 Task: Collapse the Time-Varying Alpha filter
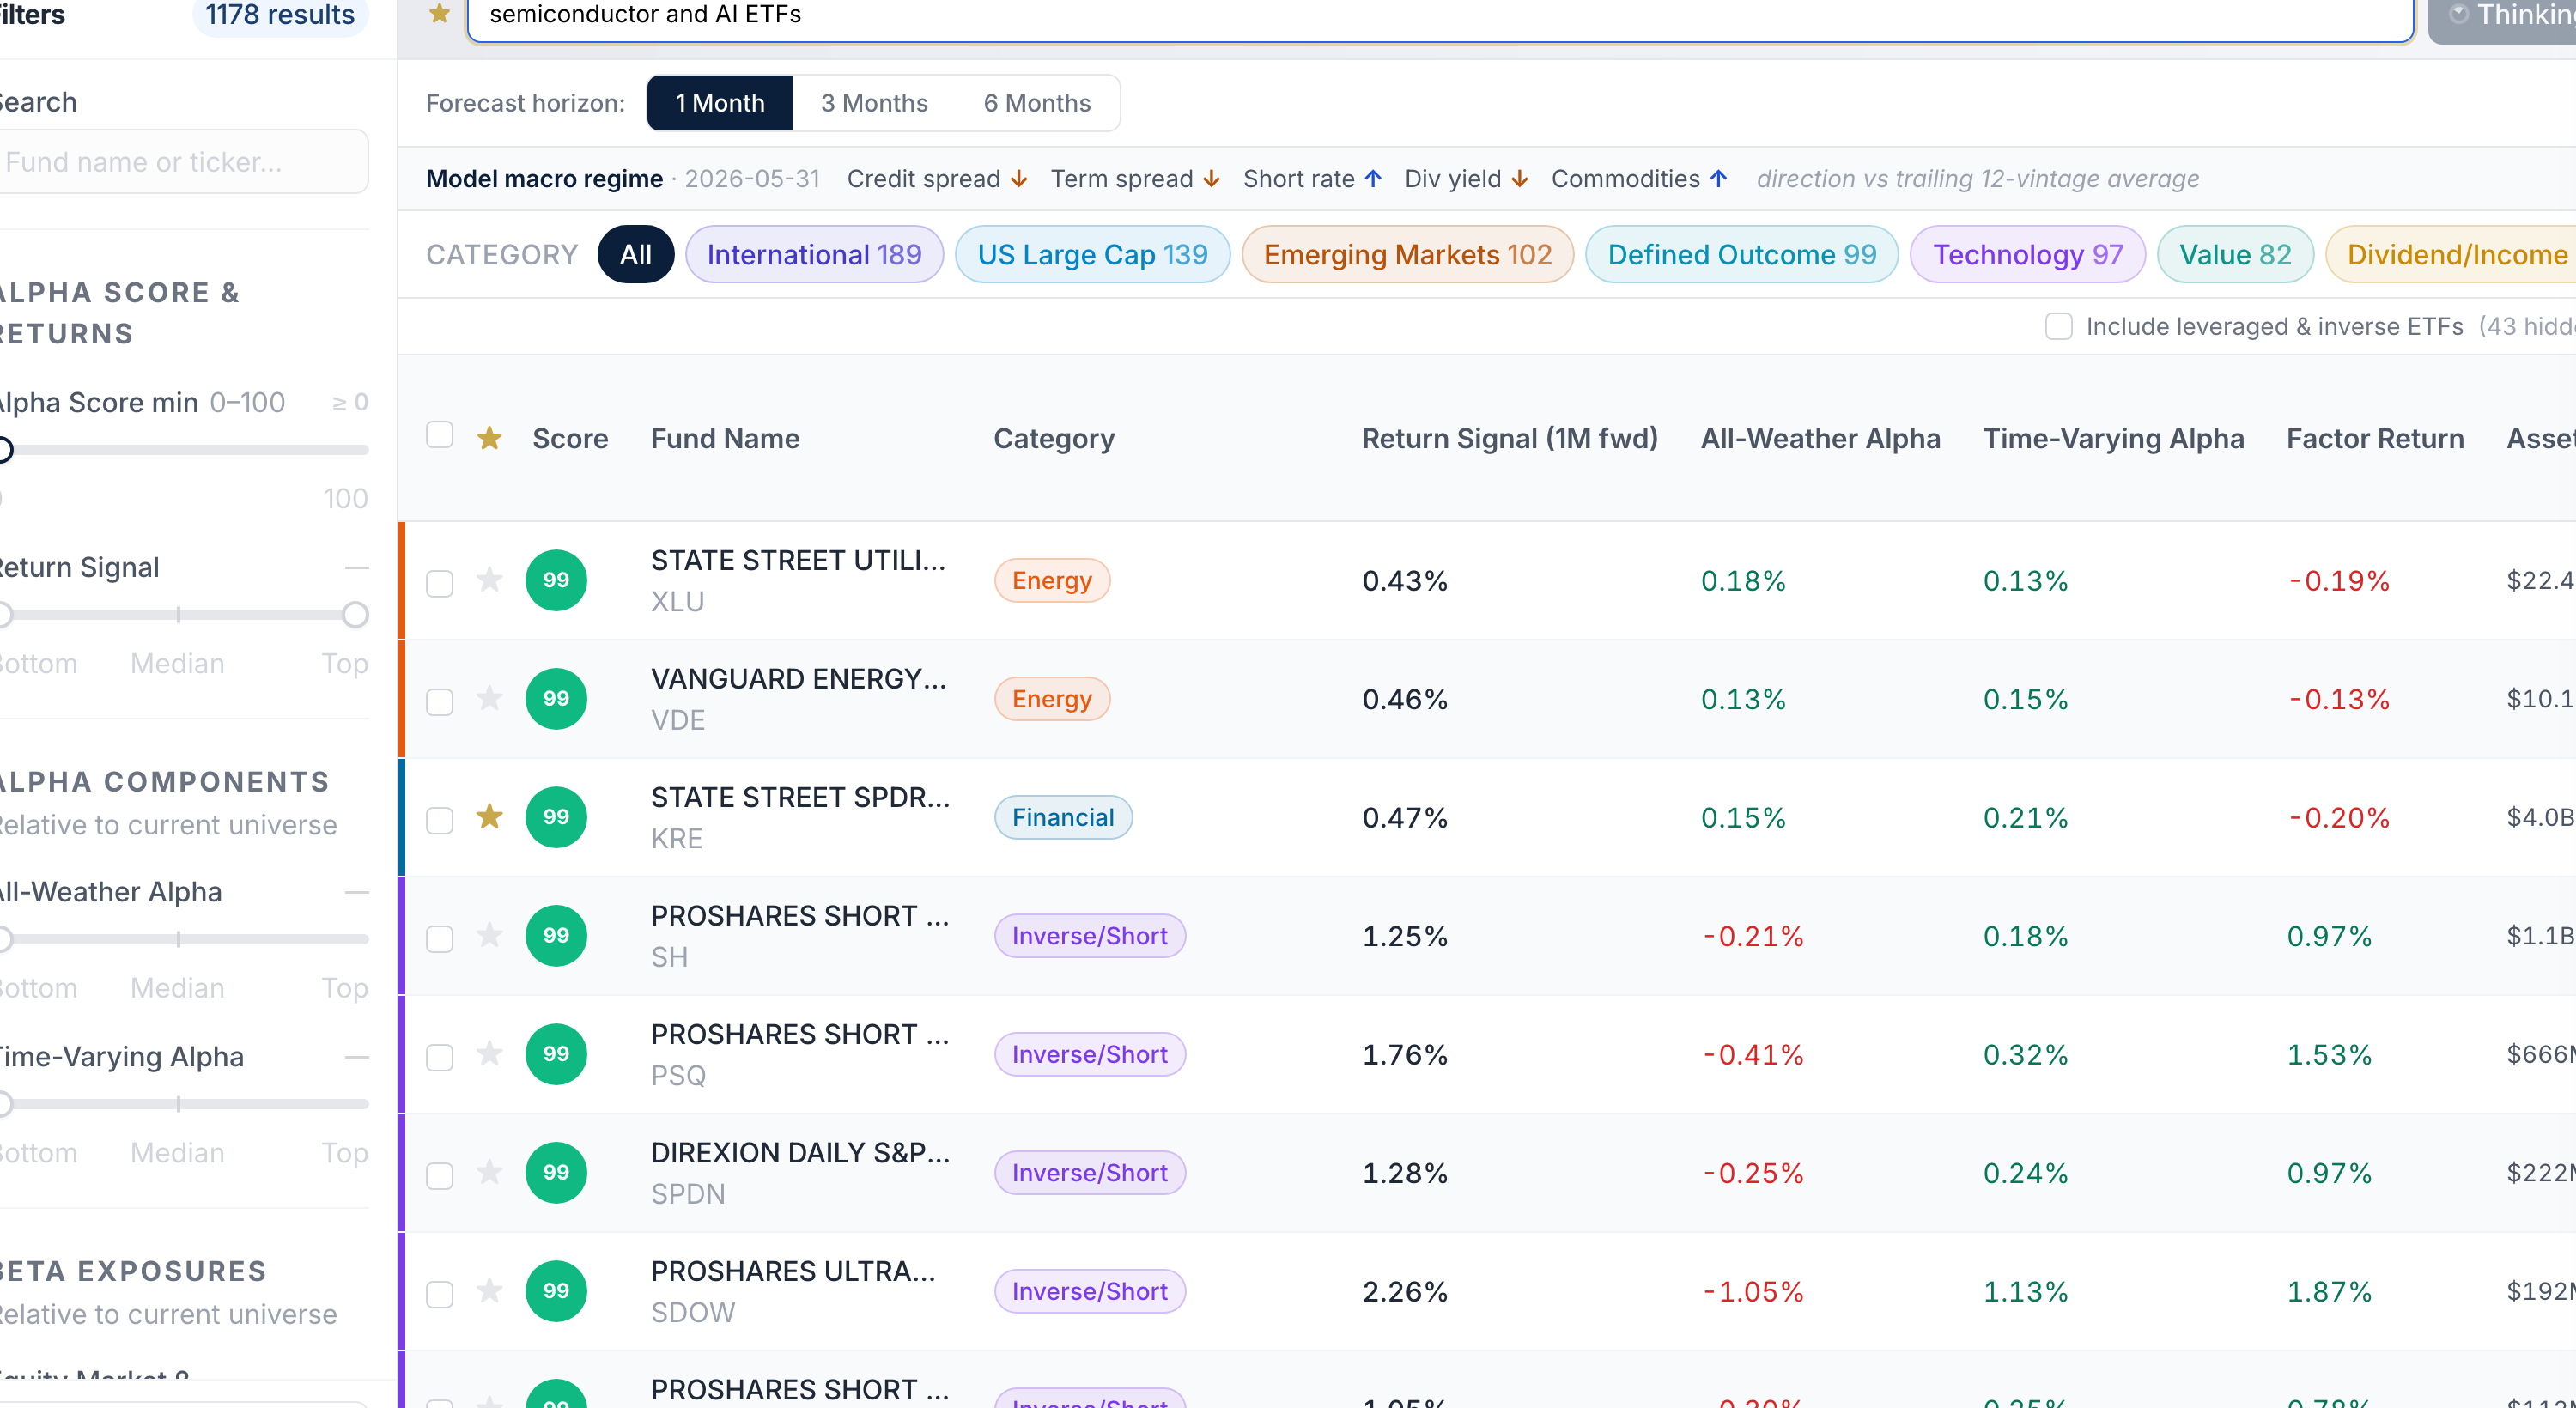click(357, 1057)
